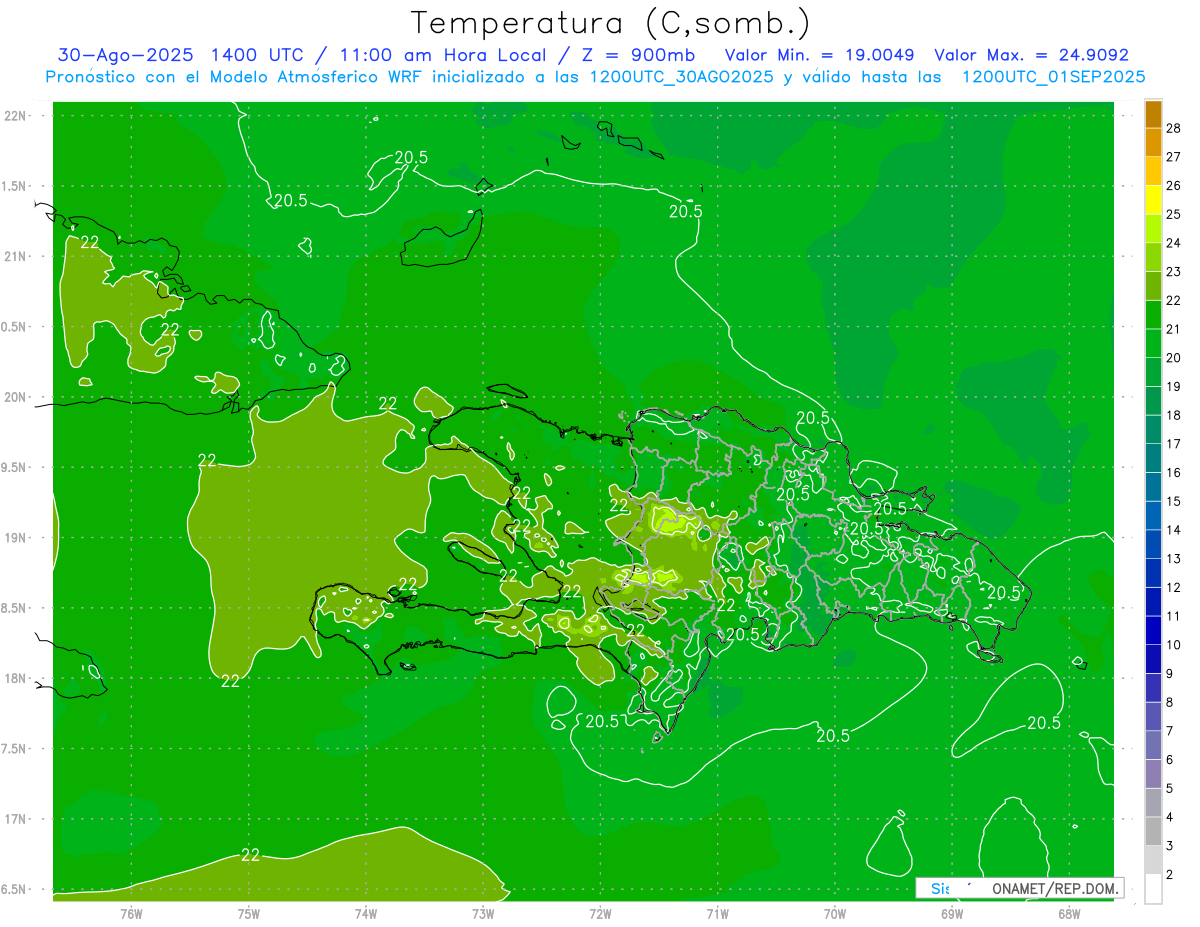The image size is (1200, 927).
Task: Click the '72W' longitude axis label
Action: tap(601, 914)
